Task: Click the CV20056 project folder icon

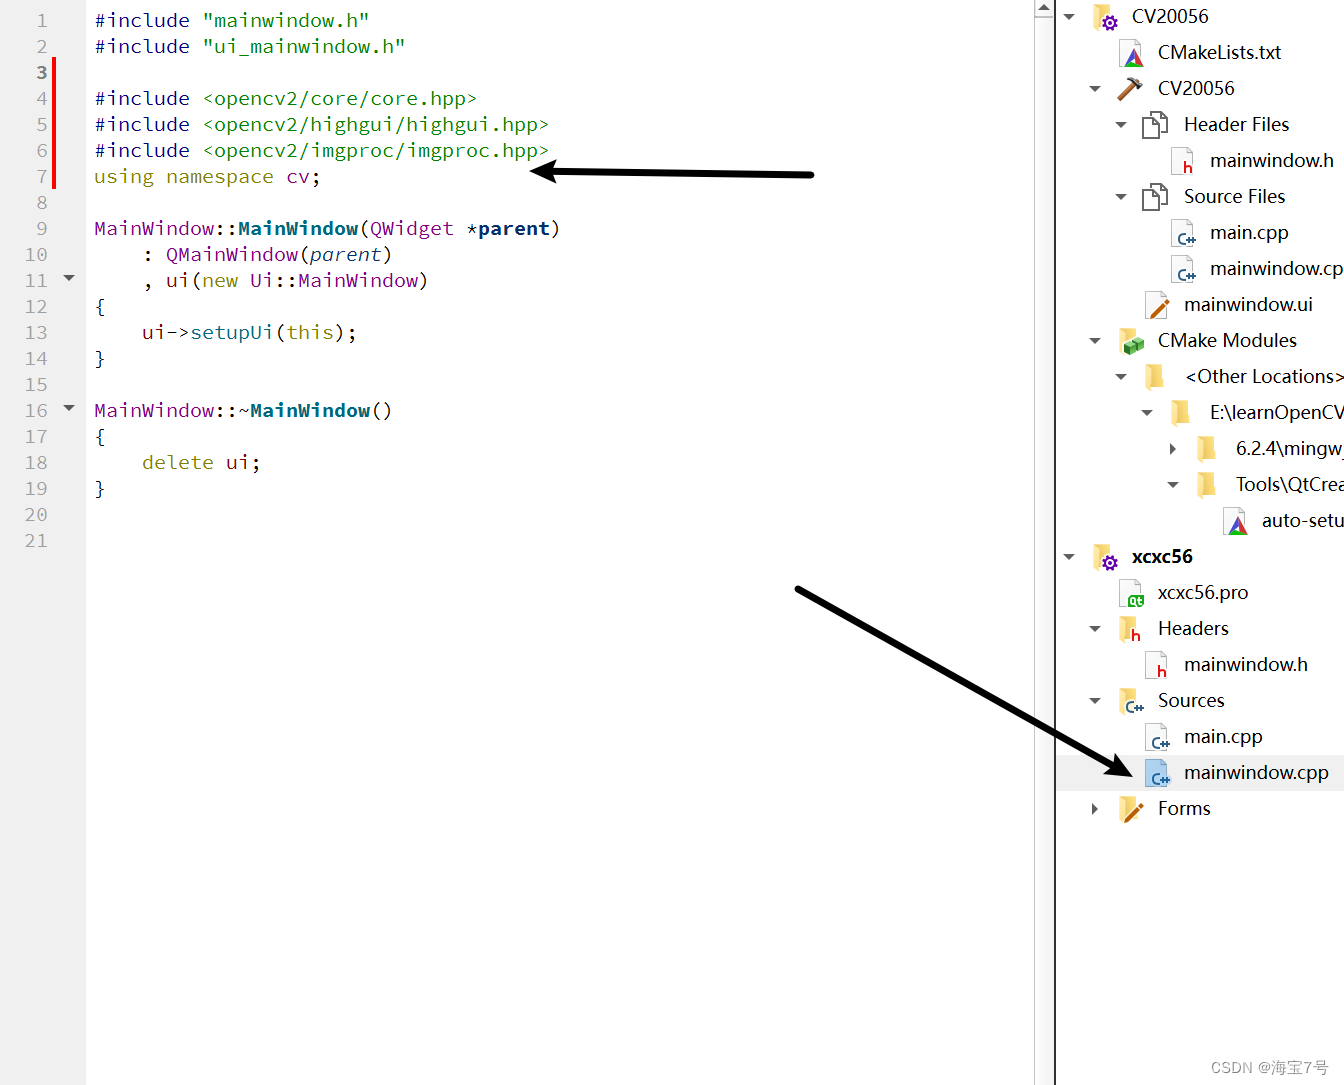Action: point(1106,17)
